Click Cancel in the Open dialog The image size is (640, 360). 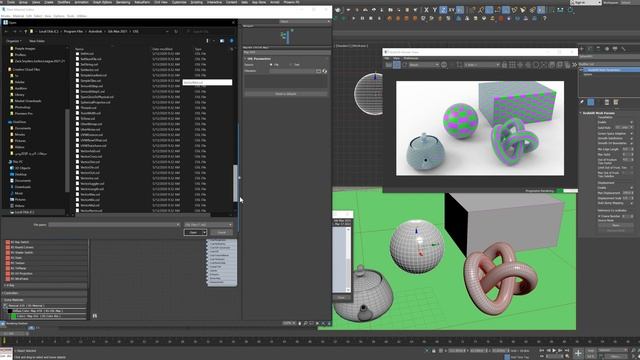click(x=222, y=232)
